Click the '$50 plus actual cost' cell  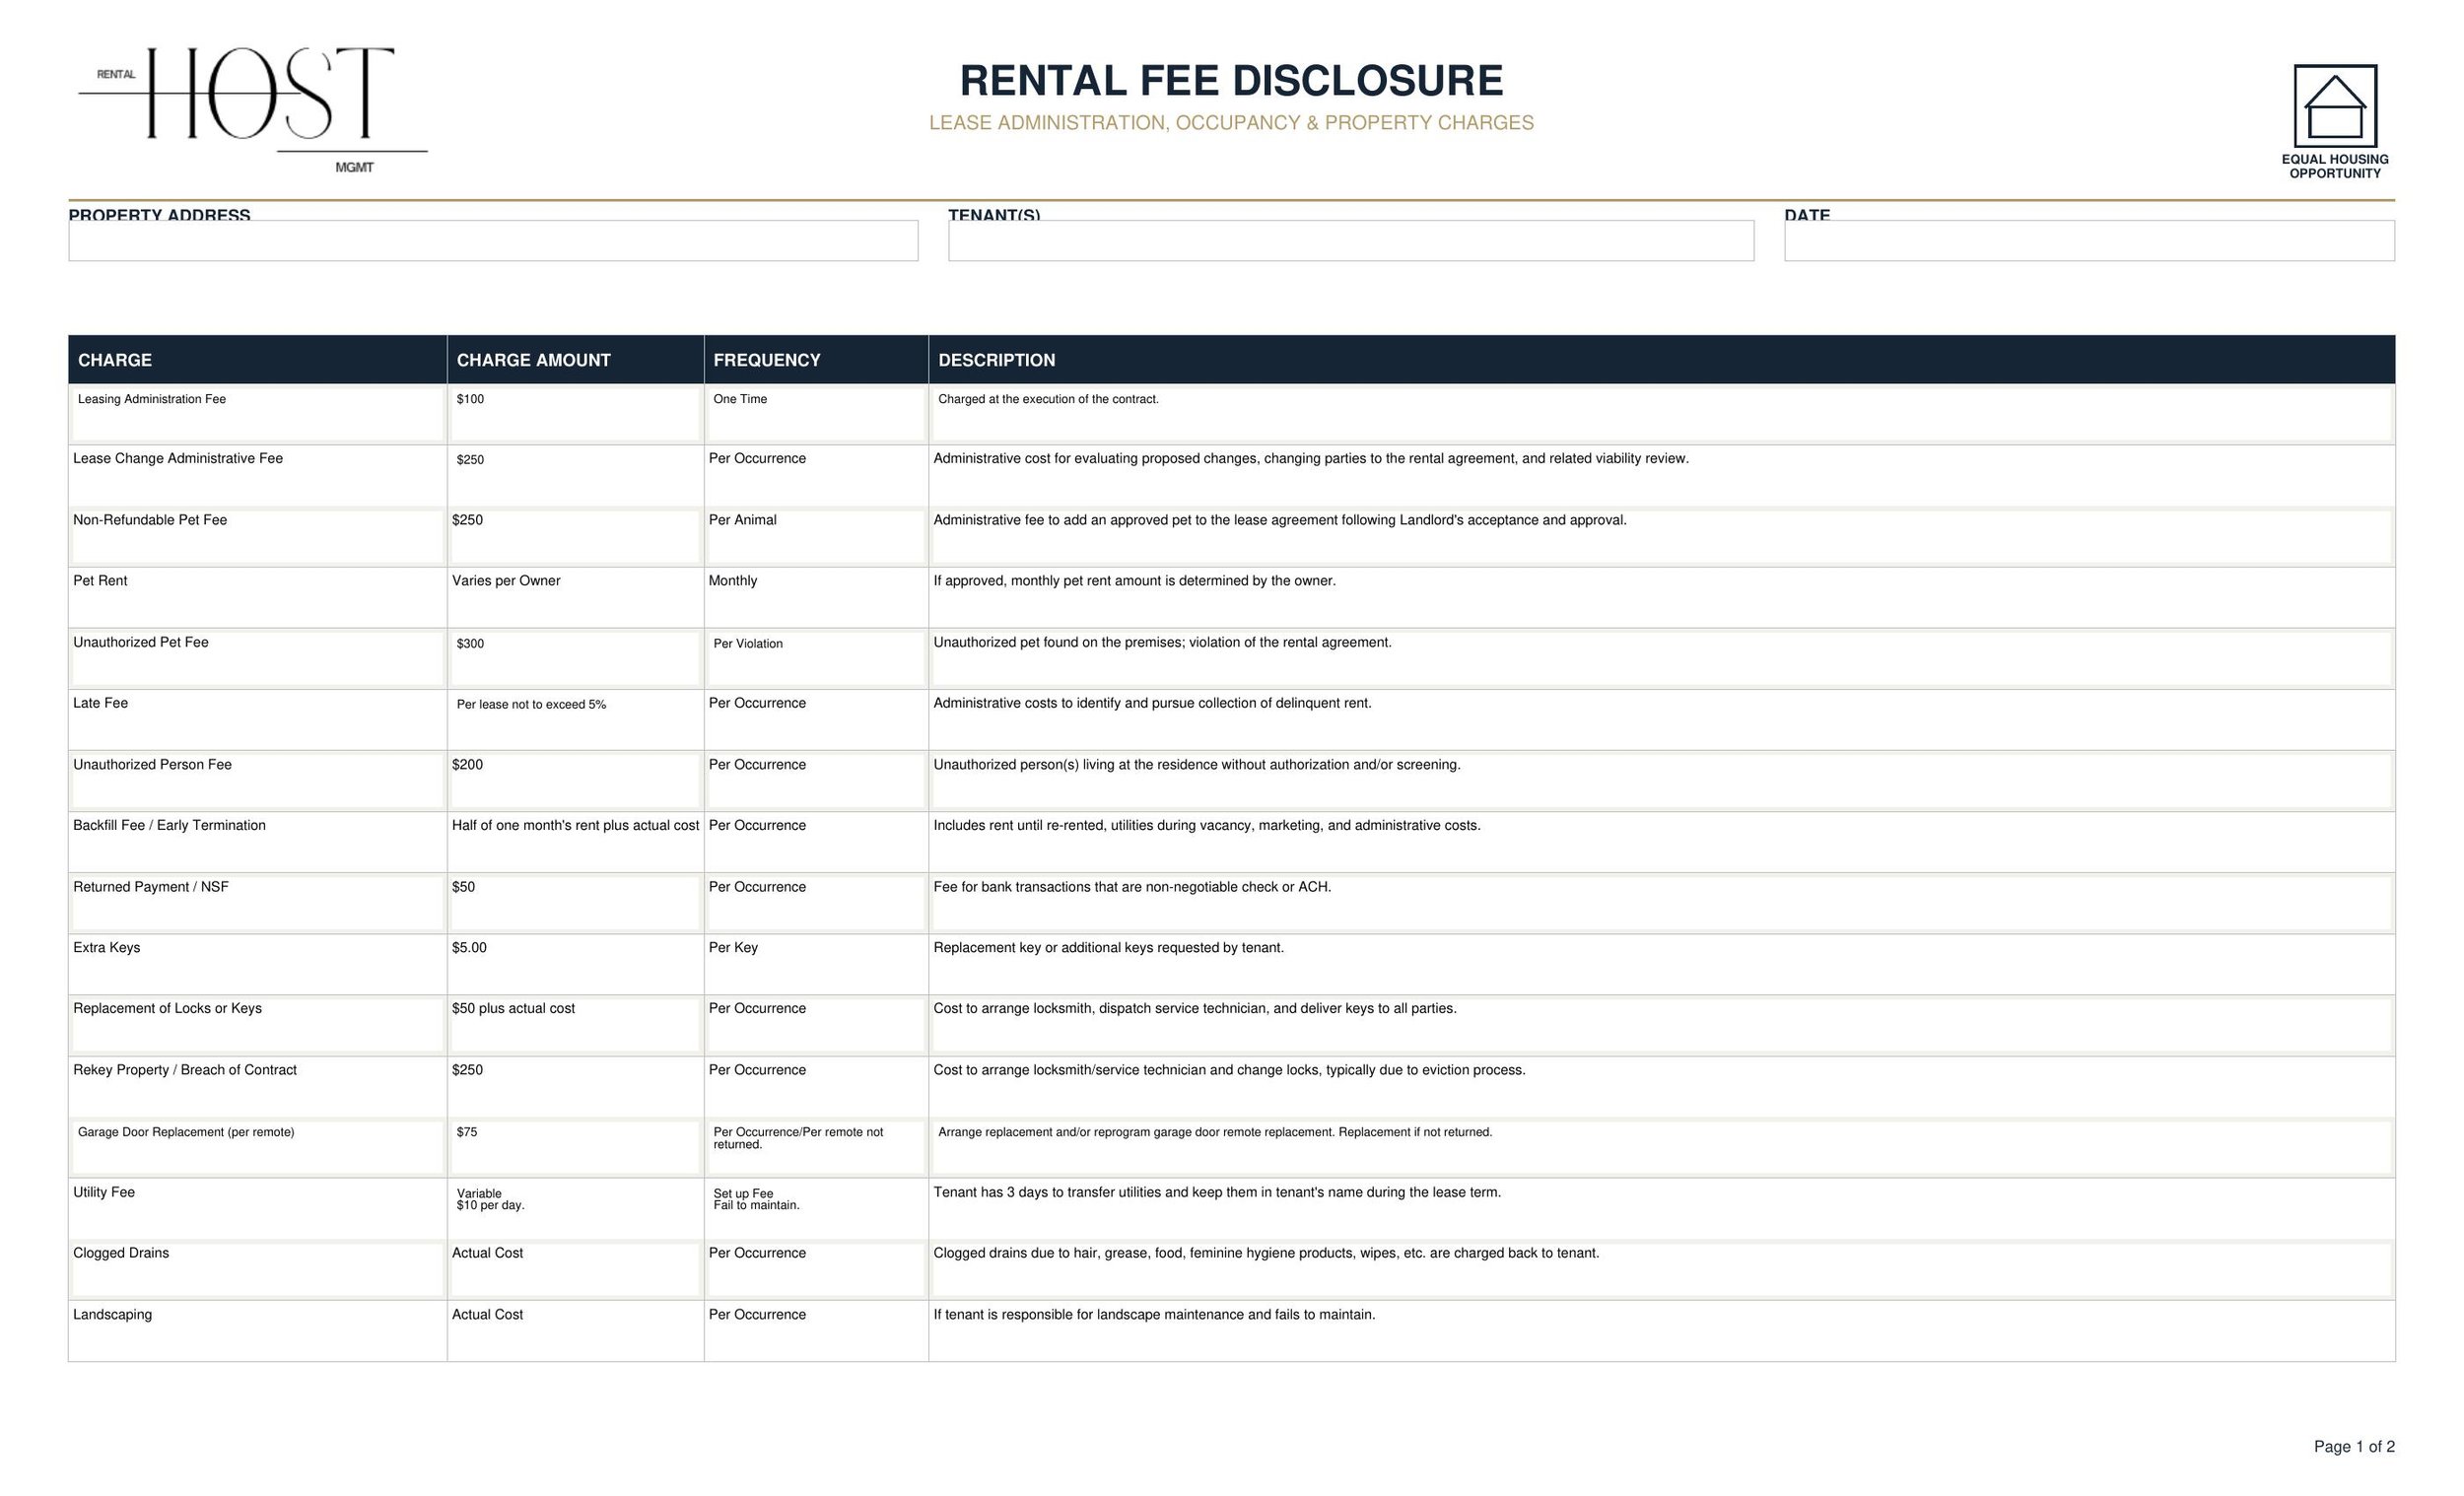[x=576, y=1026]
